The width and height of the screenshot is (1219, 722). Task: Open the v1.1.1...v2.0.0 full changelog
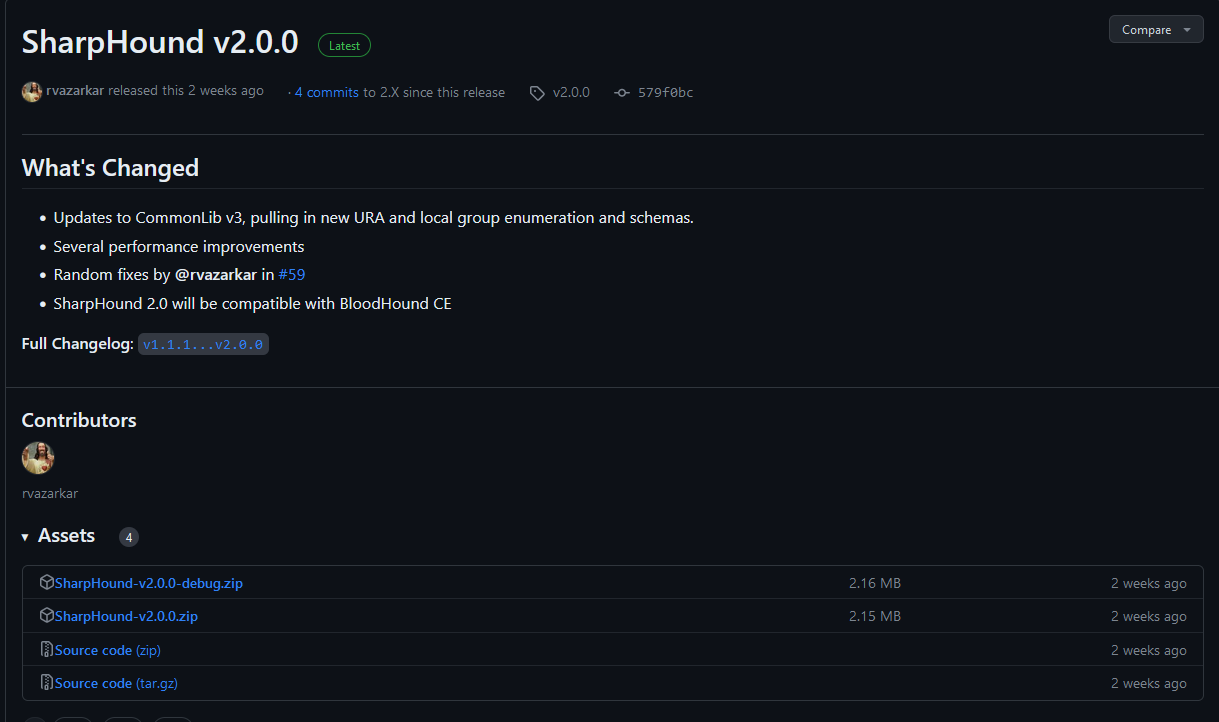click(x=203, y=344)
